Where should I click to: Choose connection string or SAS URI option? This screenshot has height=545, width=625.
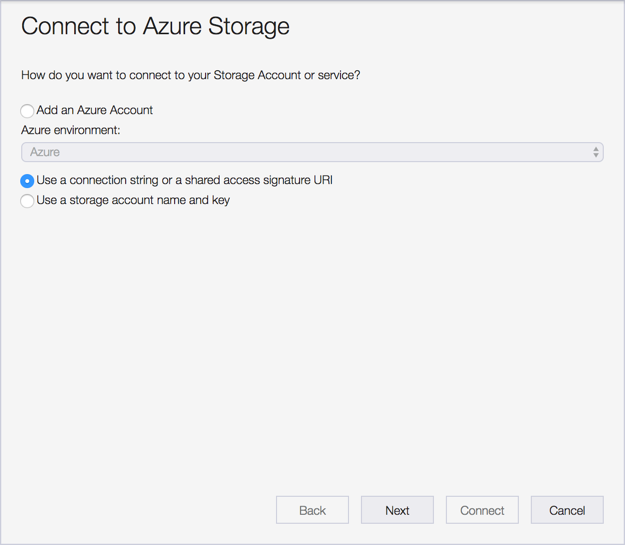(x=27, y=181)
